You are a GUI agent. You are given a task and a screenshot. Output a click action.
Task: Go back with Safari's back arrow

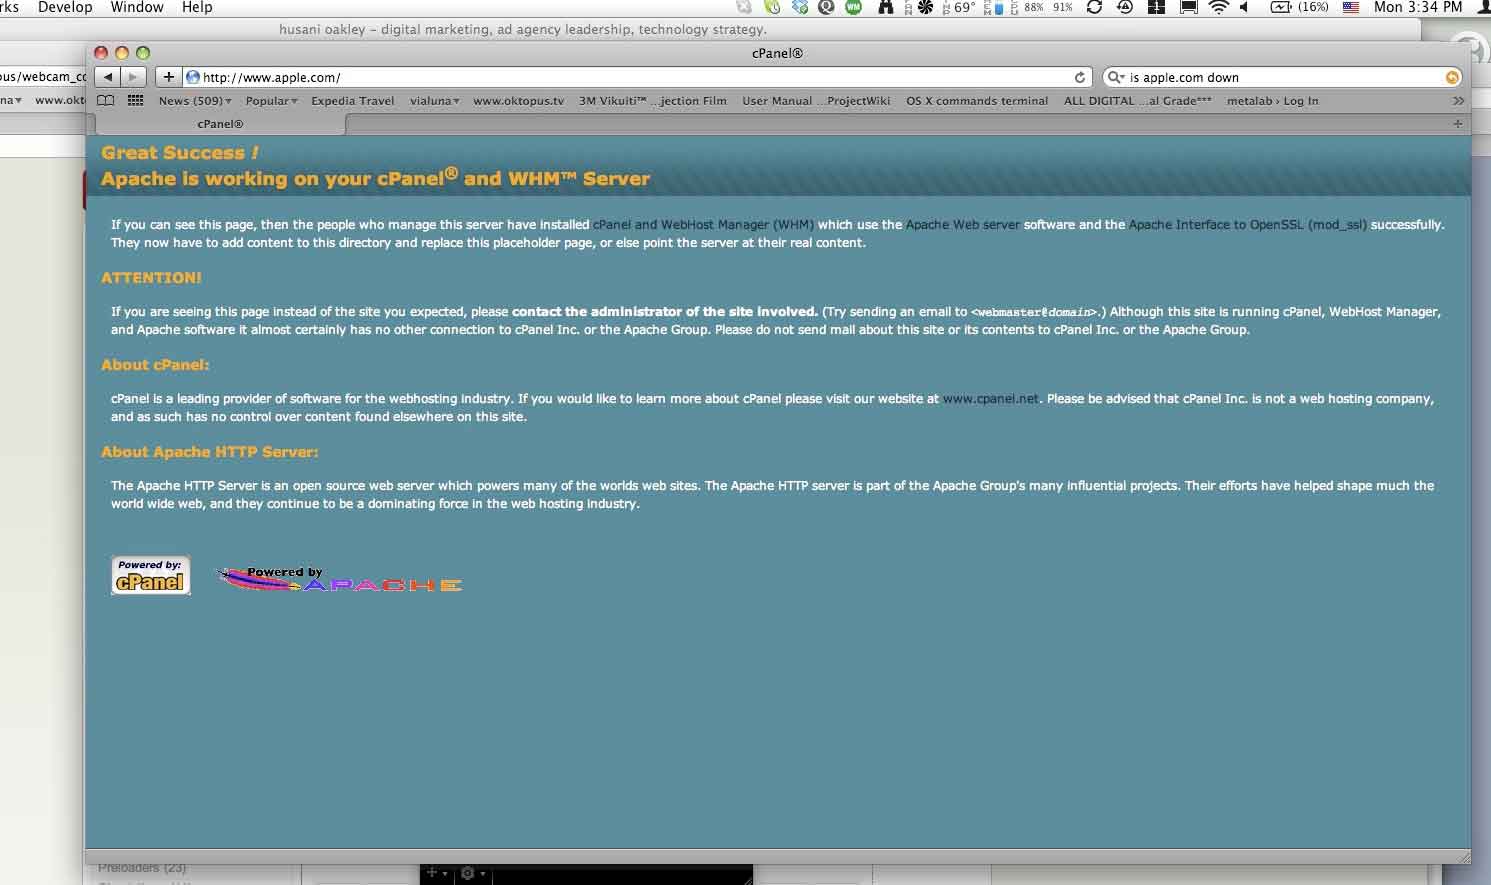[108, 77]
